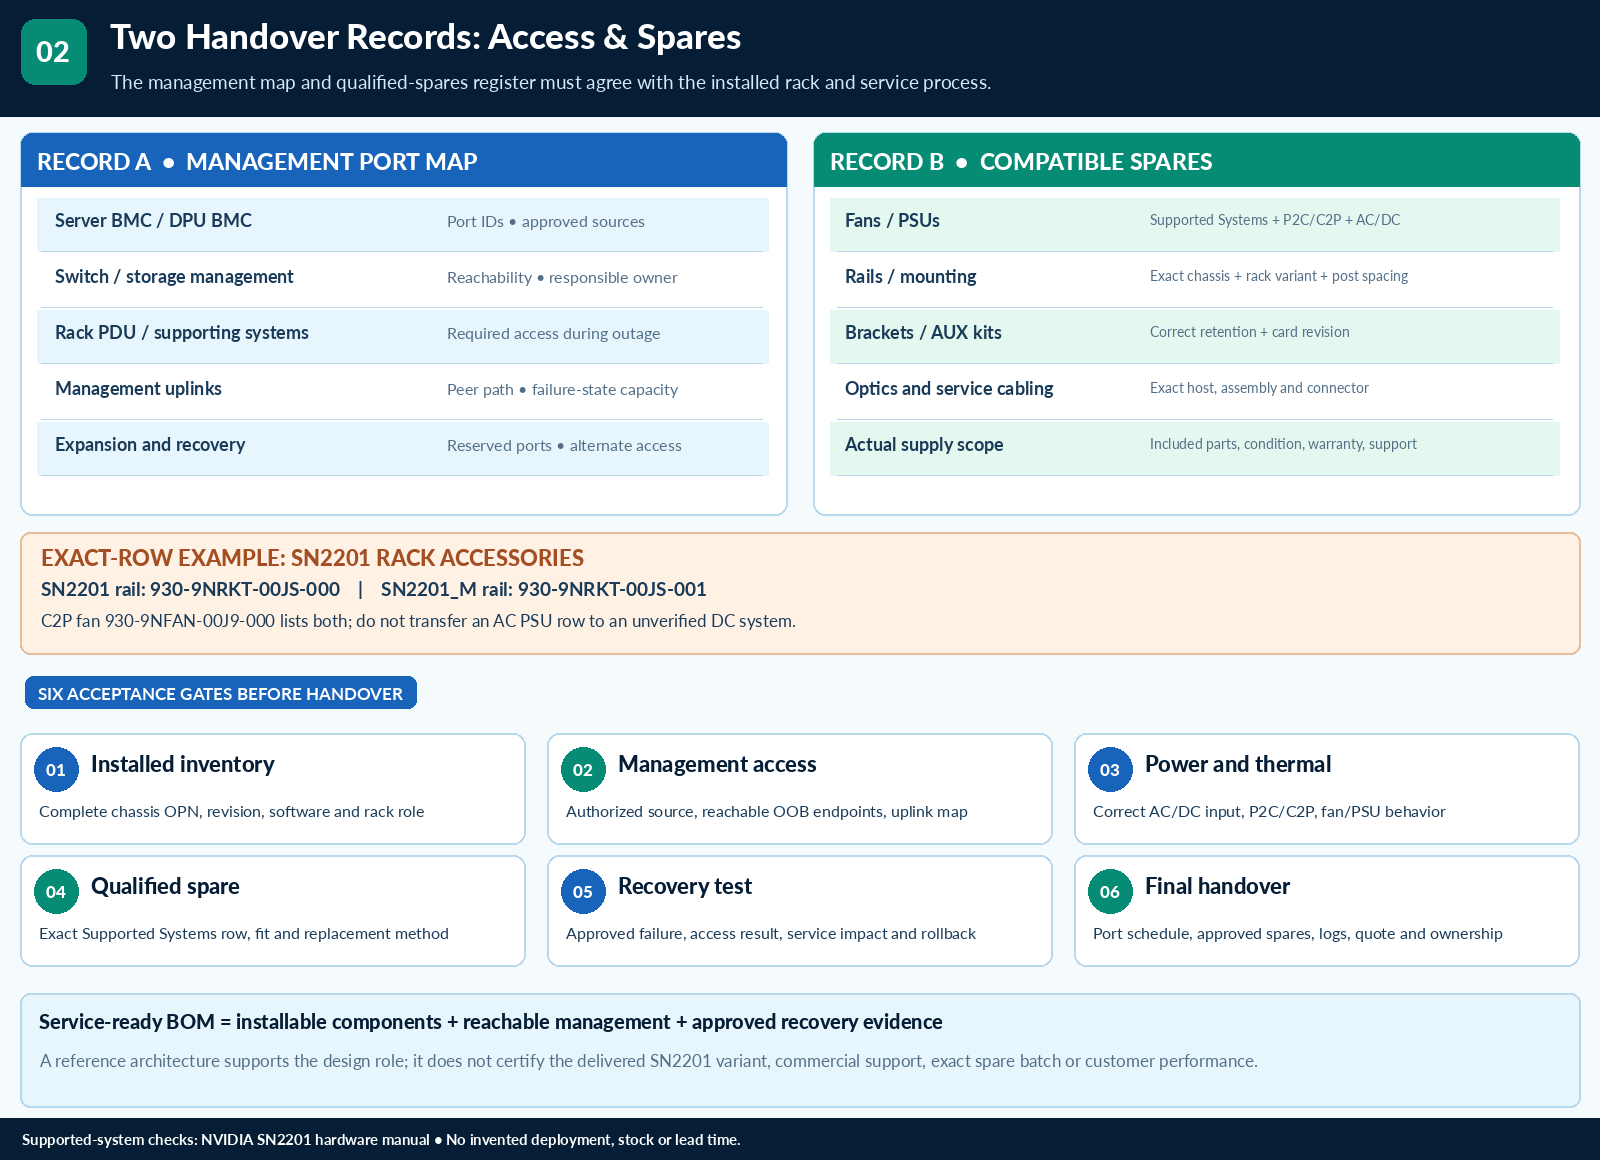This screenshot has height=1160, width=1600.
Task: Select the SN2201_M rail 930-9NRKT-00JS-001 part number
Action: point(543,590)
